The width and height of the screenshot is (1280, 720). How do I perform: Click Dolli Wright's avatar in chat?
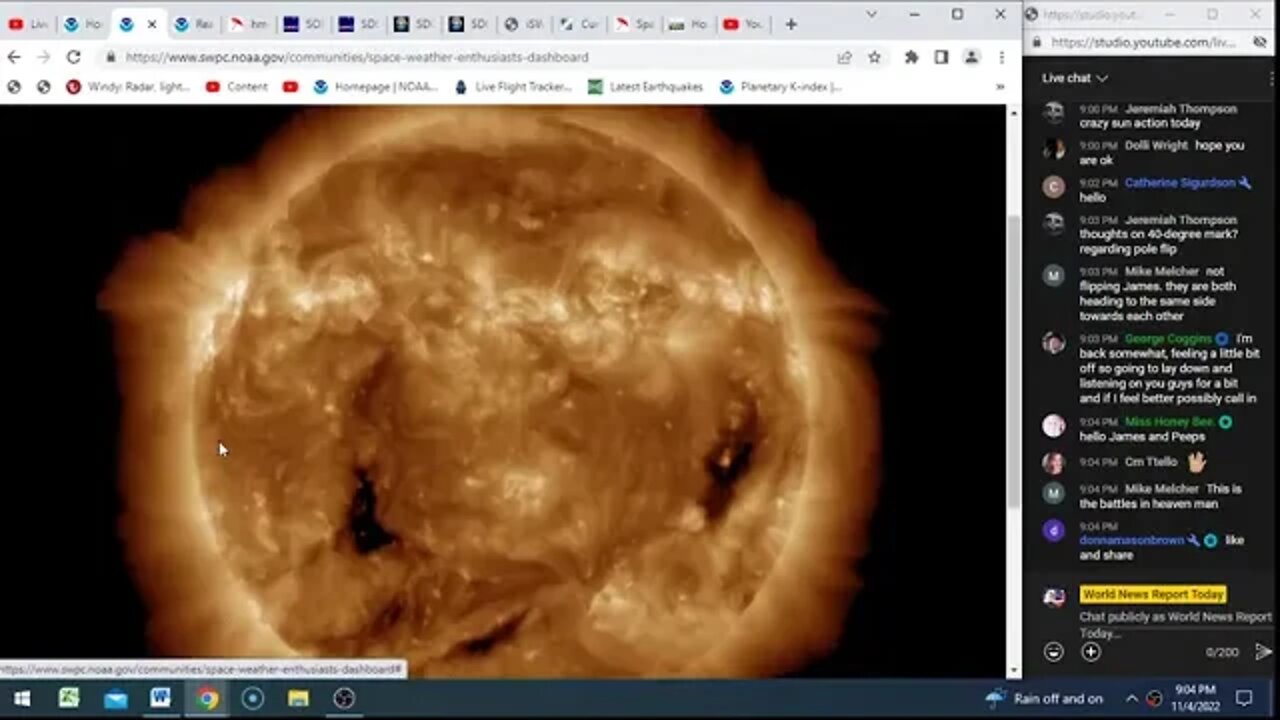[x=1053, y=148]
